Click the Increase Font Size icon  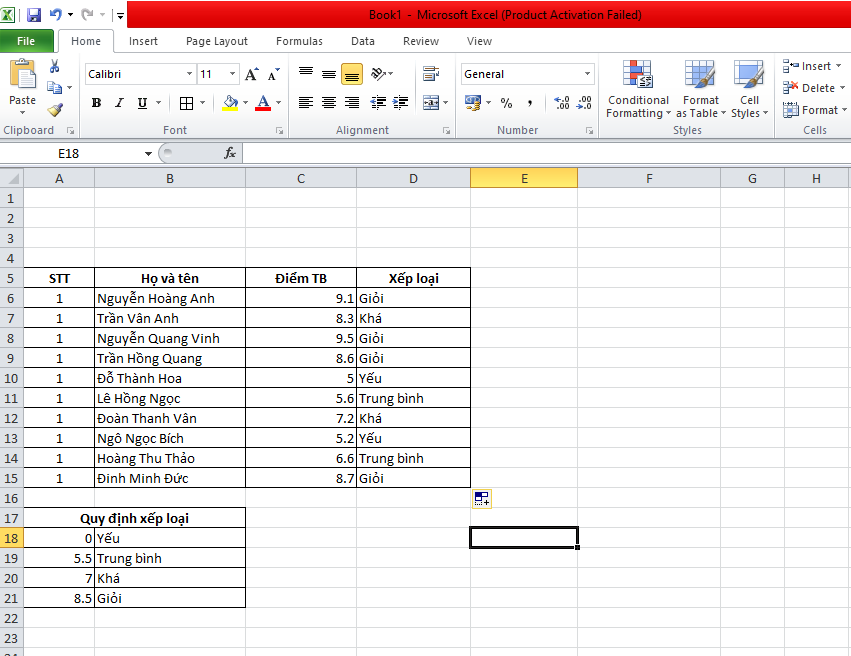click(251, 74)
